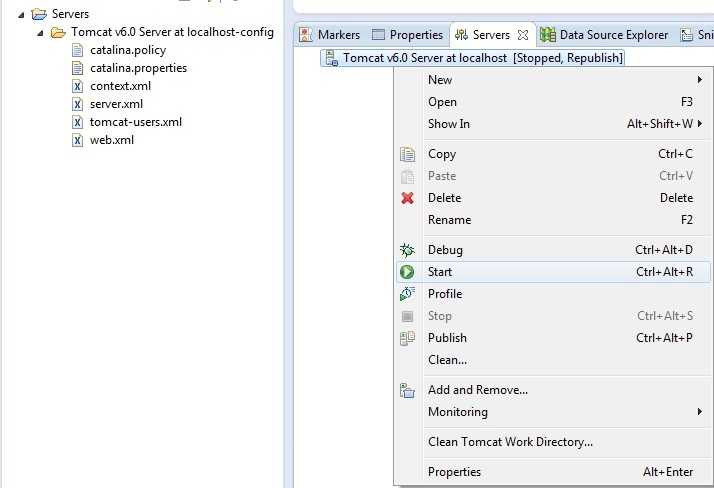Click the Profile icon in context menu
Image resolution: width=714 pixels, height=488 pixels.
click(408, 294)
